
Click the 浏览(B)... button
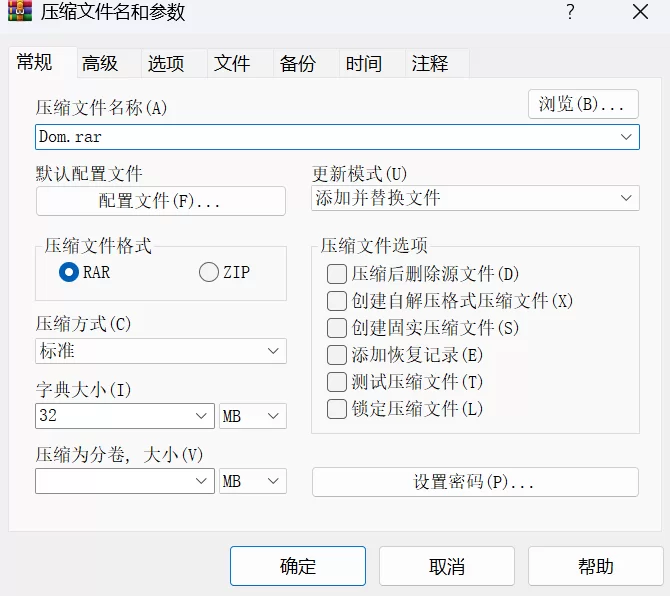point(583,104)
